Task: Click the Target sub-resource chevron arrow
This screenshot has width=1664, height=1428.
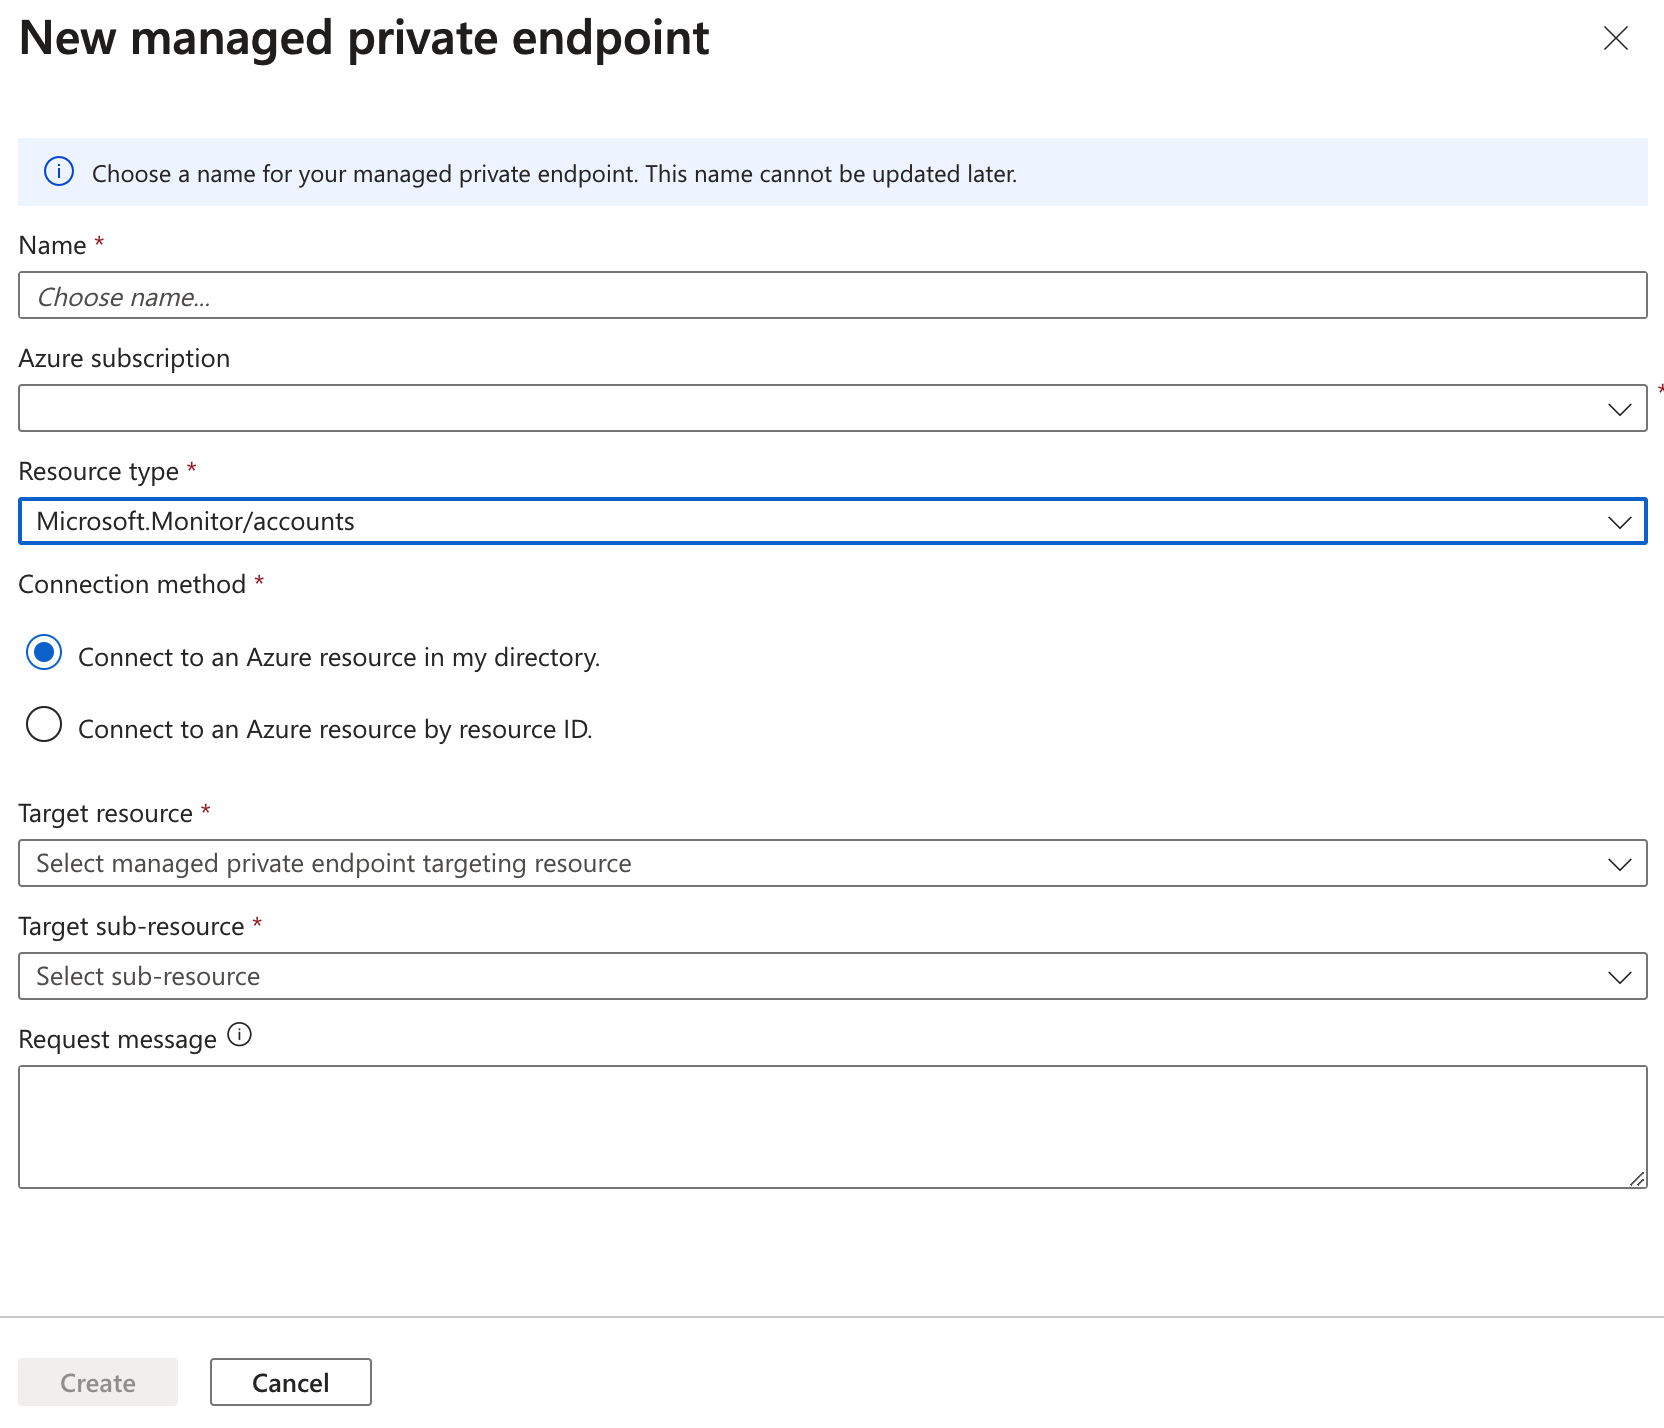Action: pos(1619,977)
